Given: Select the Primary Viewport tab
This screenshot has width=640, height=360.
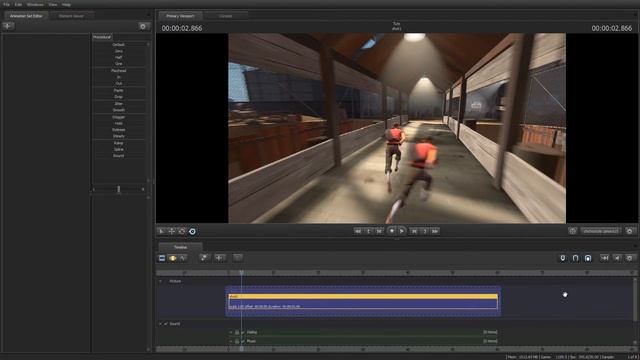Looking at the screenshot, I should (180, 16).
